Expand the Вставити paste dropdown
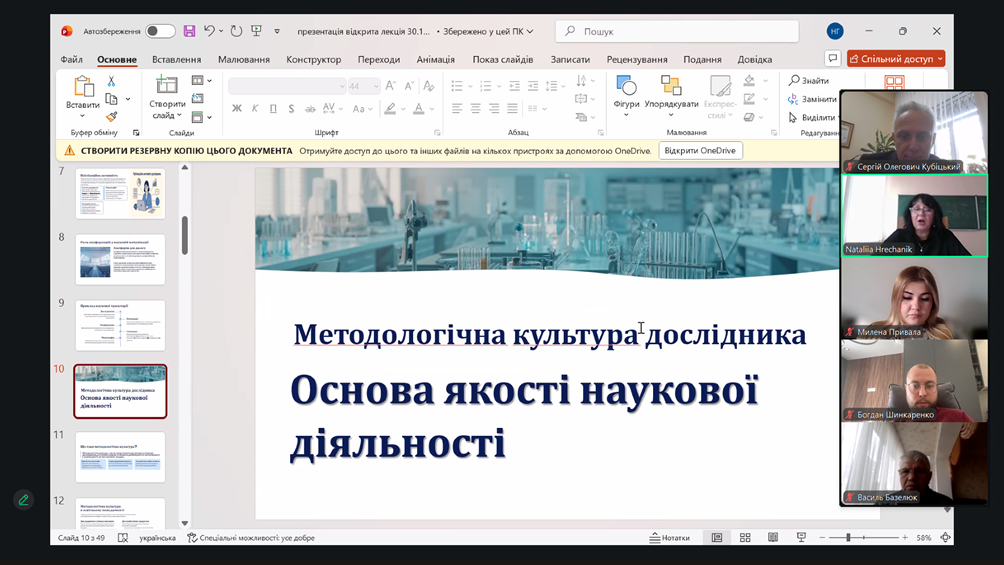The image size is (1004, 565). click(x=83, y=116)
